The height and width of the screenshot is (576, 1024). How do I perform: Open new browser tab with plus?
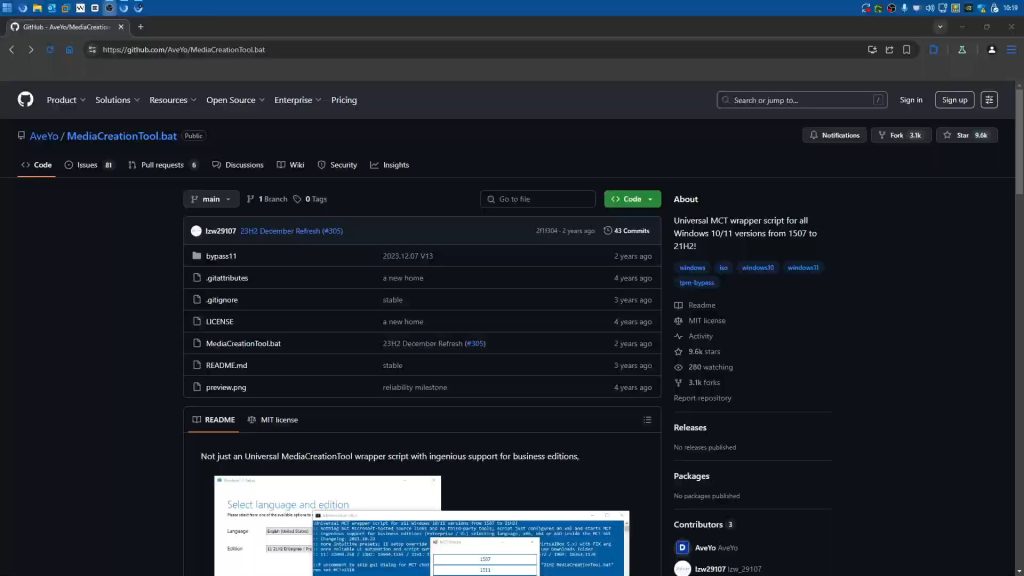140,27
